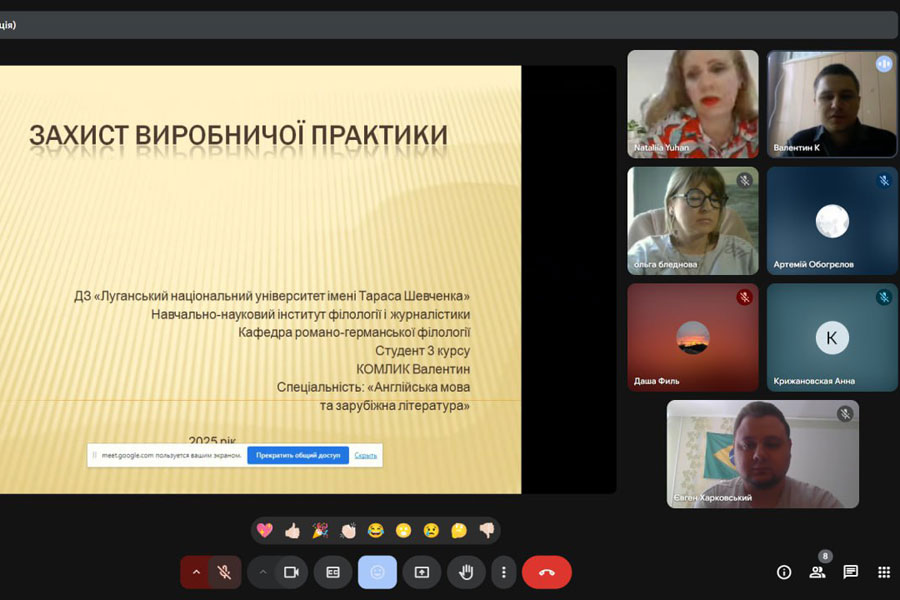Leave the call
This screenshot has height=600, width=900.
[547, 572]
